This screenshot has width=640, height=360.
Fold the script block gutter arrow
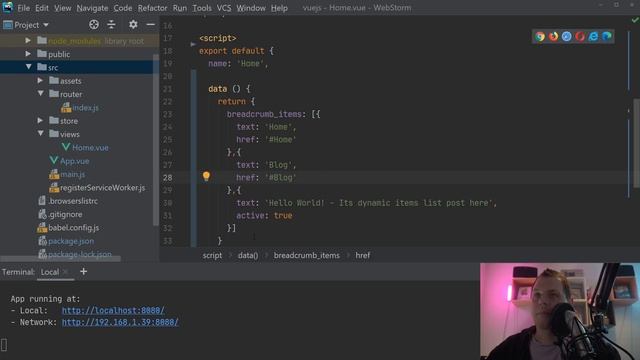click(193, 44)
